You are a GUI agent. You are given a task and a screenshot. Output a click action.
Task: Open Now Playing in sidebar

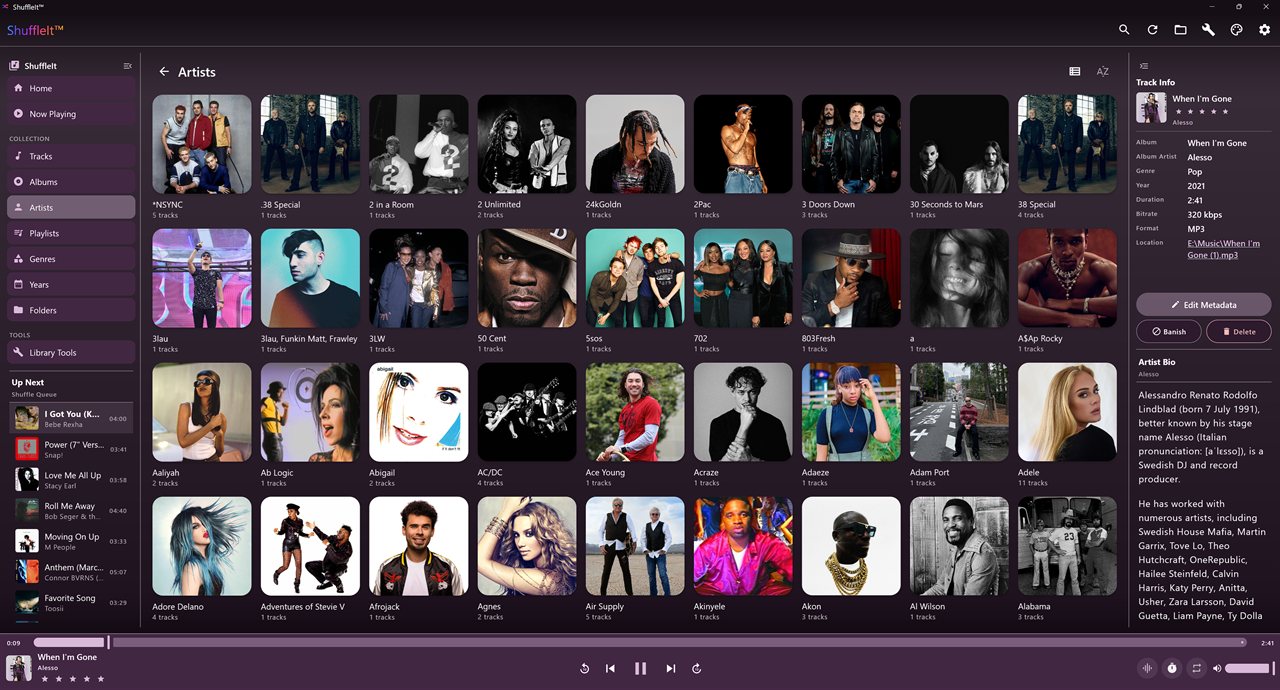click(x=71, y=114)
